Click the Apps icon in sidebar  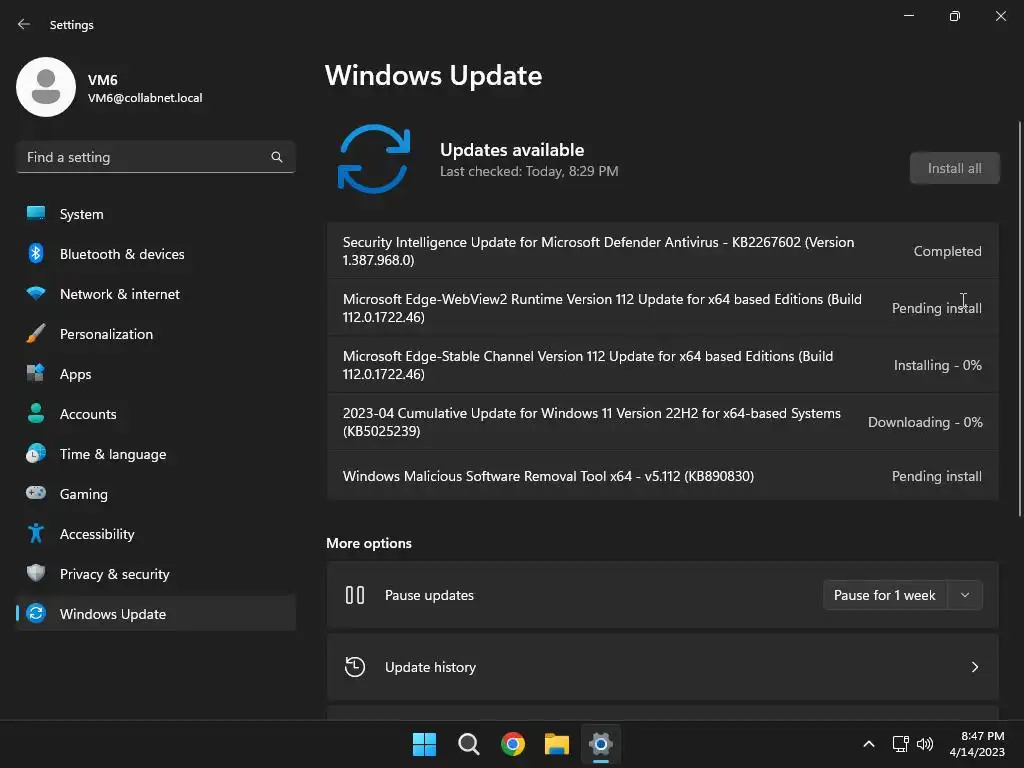tap(36, 374)
